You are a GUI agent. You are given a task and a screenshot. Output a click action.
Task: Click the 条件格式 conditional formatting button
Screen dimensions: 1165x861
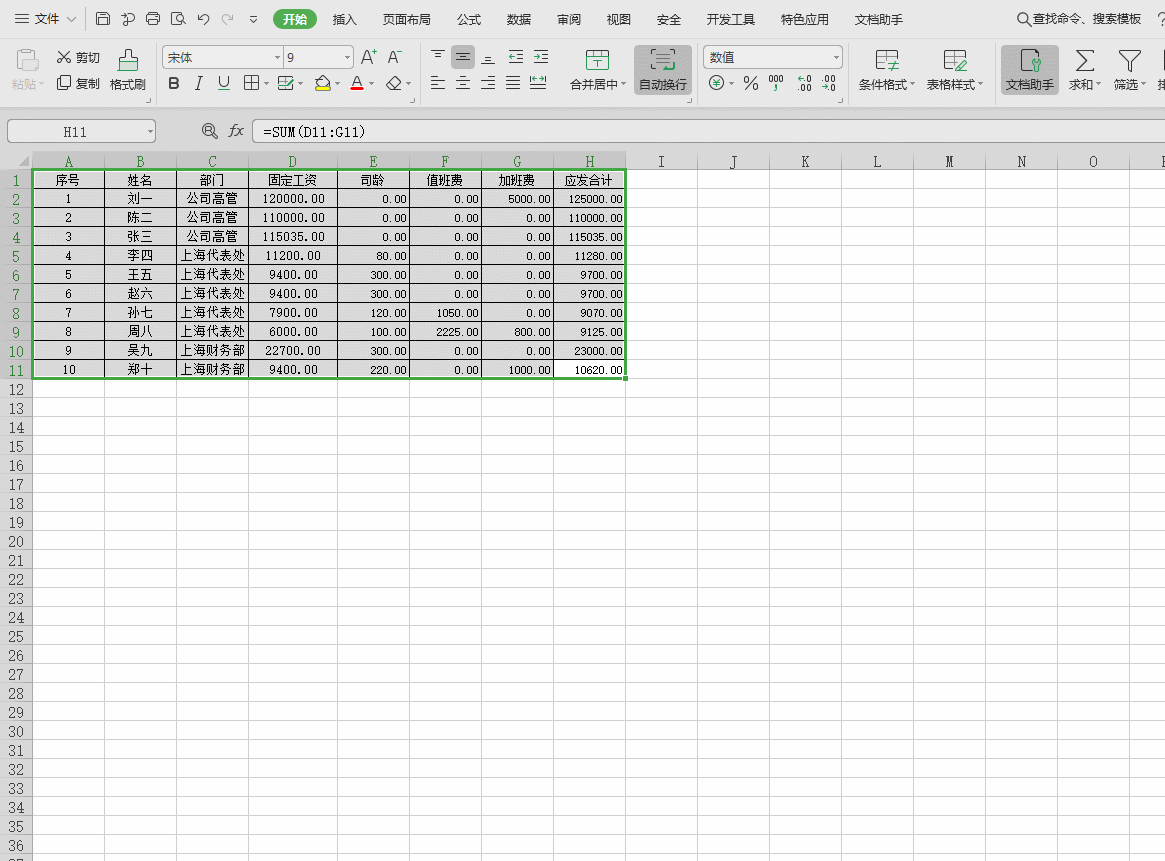pos(886,70)
